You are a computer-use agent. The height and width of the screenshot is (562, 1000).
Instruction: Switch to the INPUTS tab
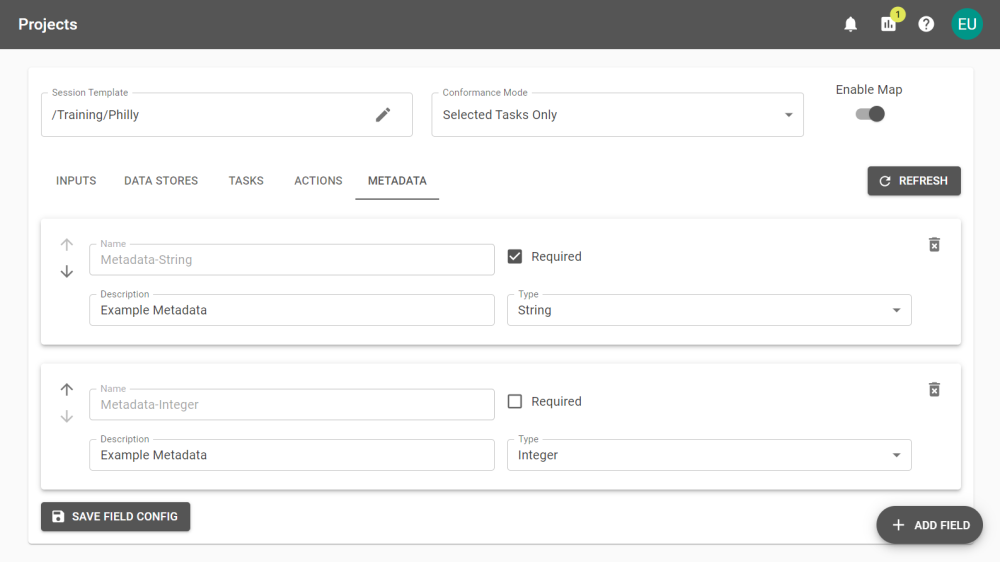point(76,181)
